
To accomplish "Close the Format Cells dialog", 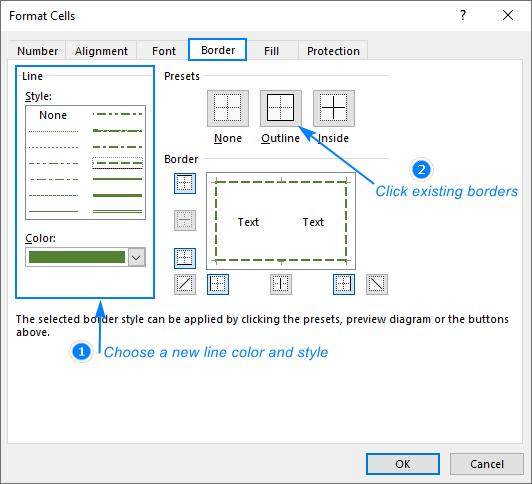I will (x=508, y=15).
